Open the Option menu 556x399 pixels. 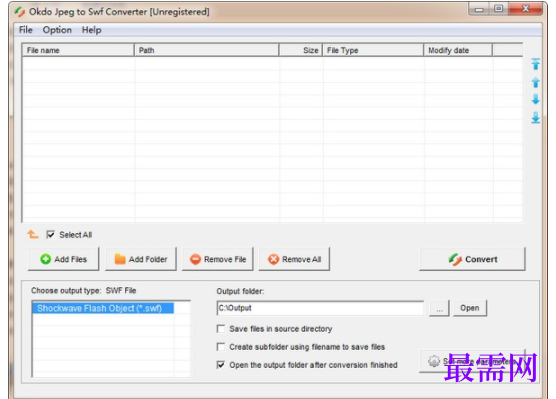pyautogui.click(x=57, y=30)
